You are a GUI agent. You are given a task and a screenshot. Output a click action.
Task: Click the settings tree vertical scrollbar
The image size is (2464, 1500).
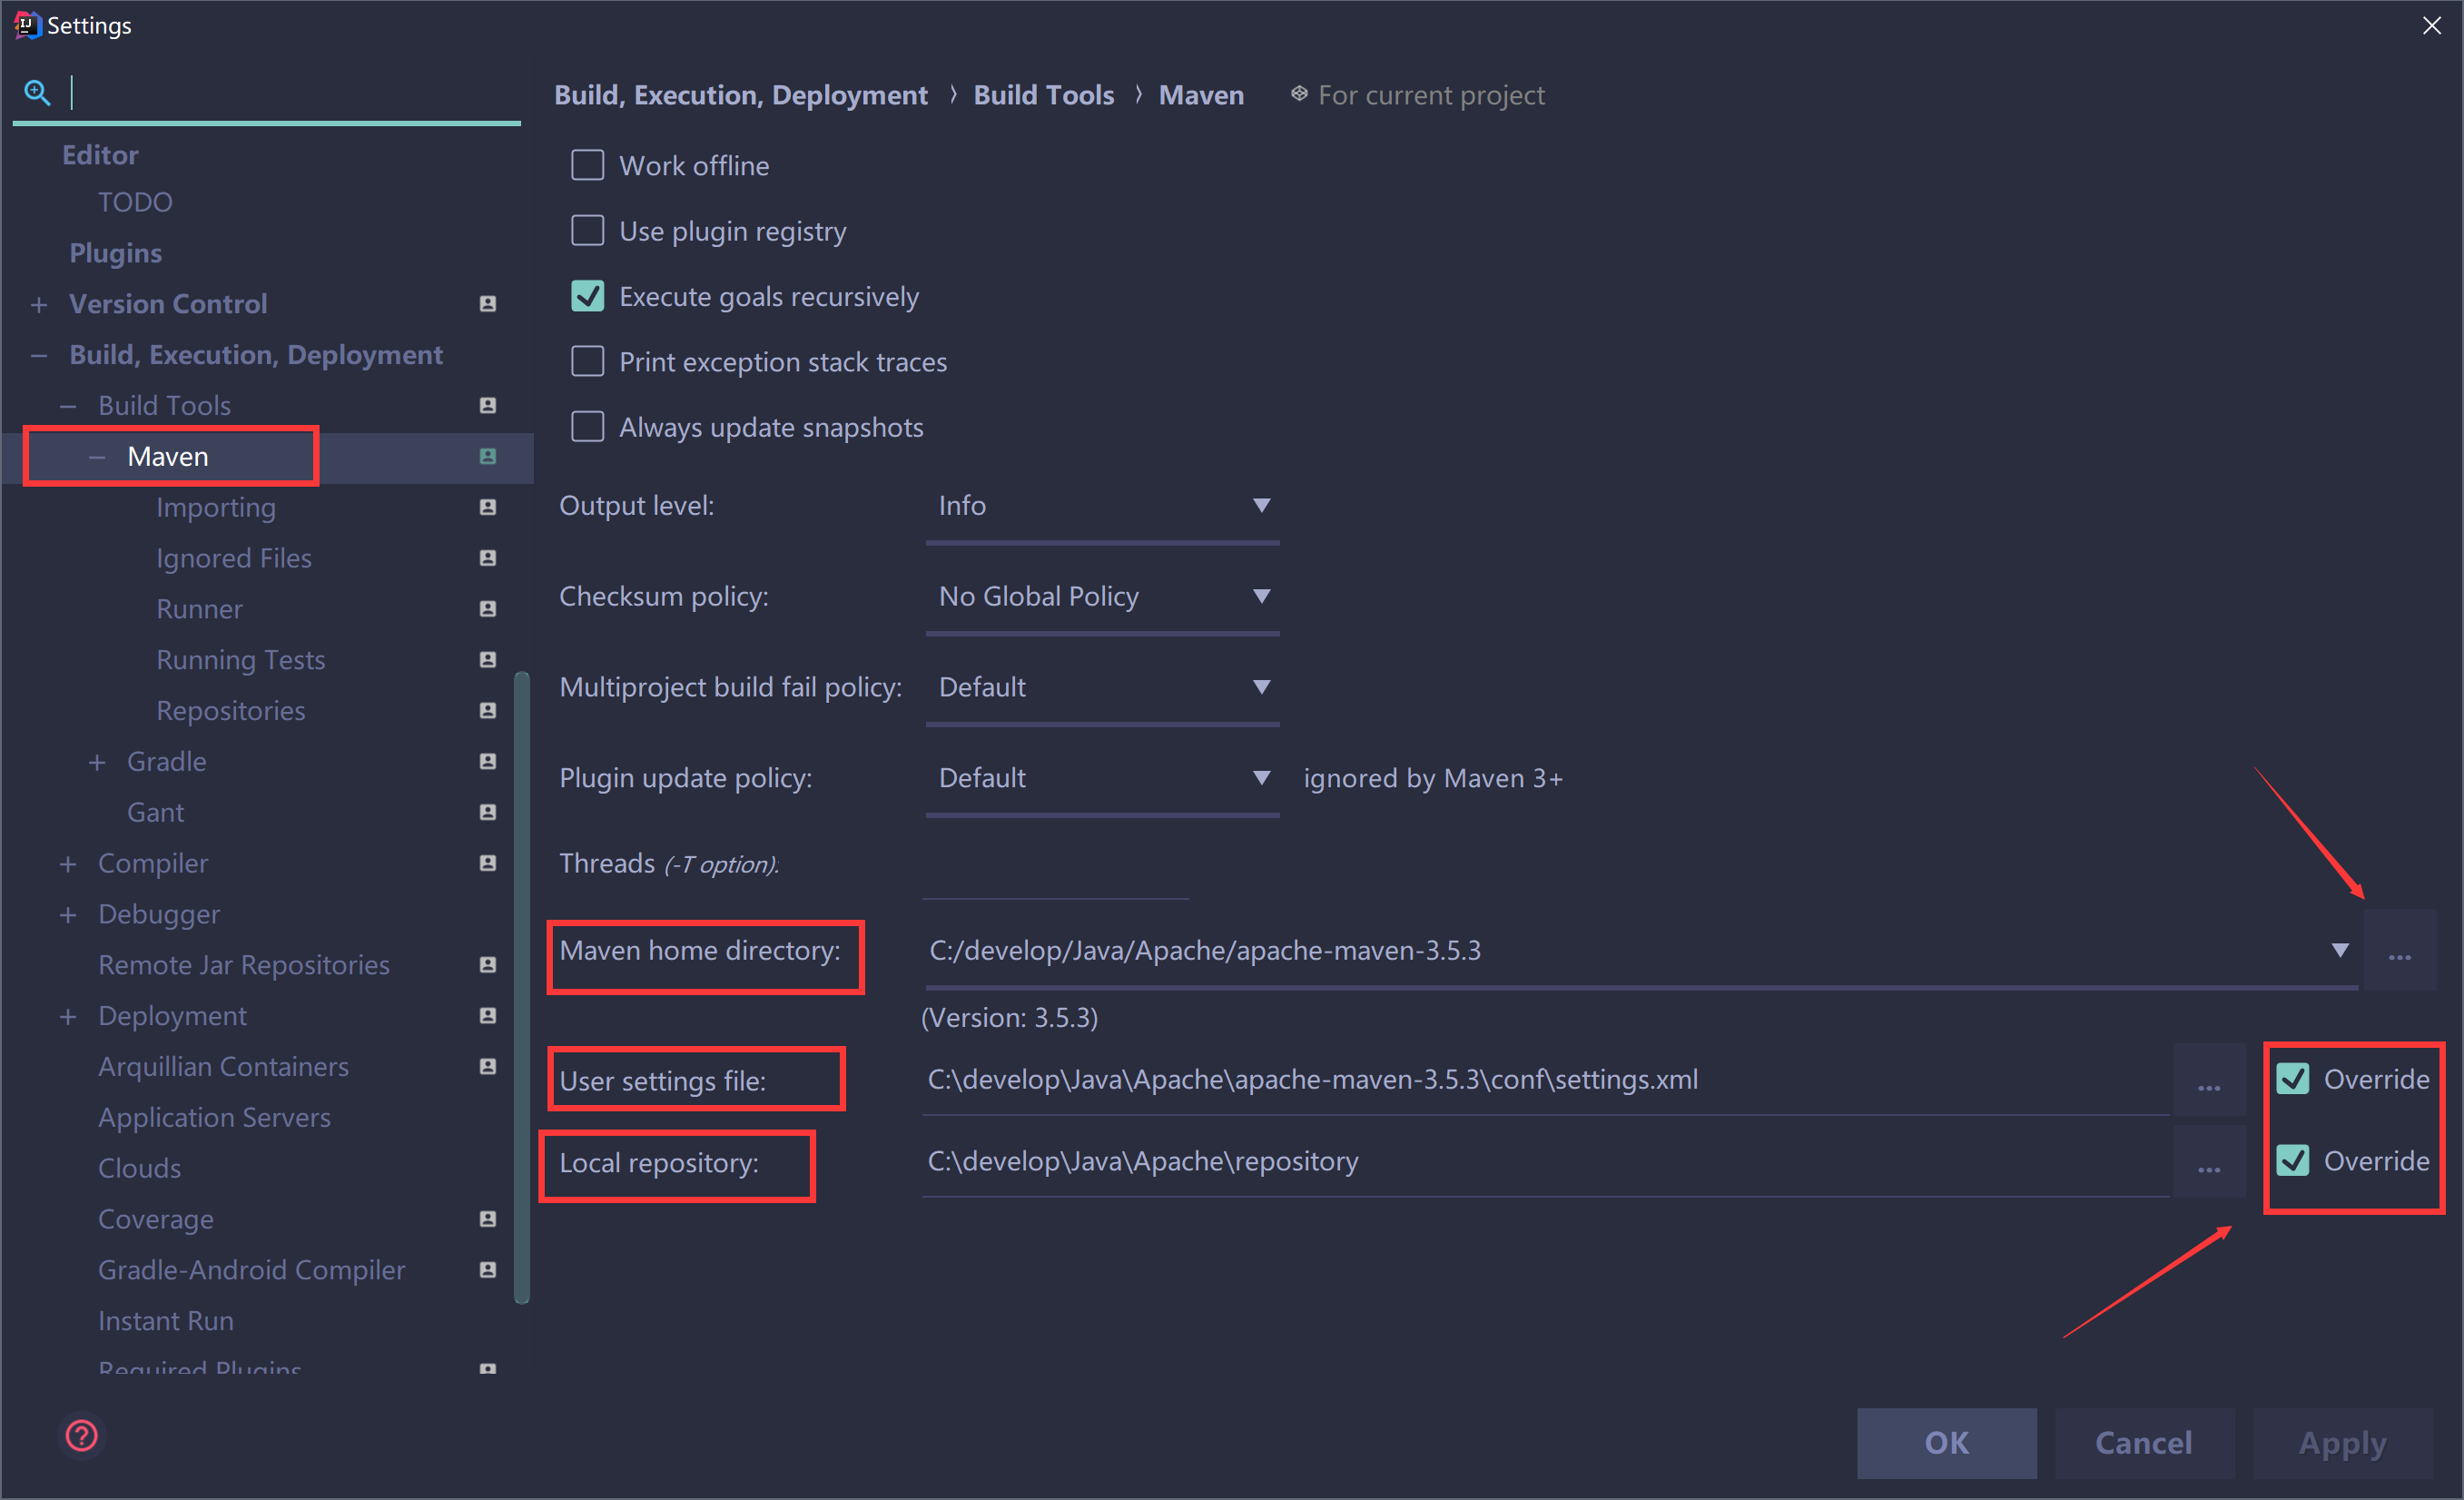pos(521,988)
